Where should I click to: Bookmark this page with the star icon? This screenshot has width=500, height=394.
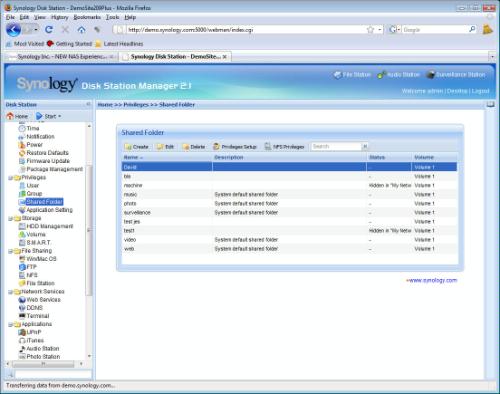pos(370,30)
